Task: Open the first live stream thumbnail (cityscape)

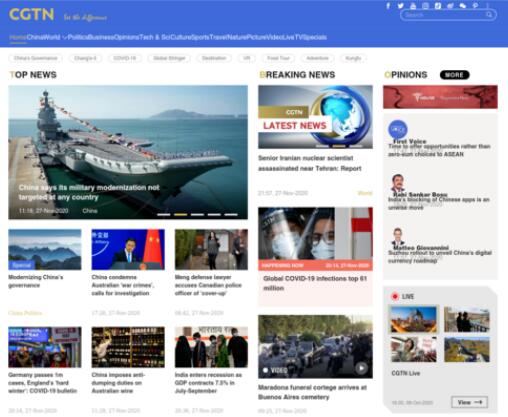Action: click(x=413, y=320)
